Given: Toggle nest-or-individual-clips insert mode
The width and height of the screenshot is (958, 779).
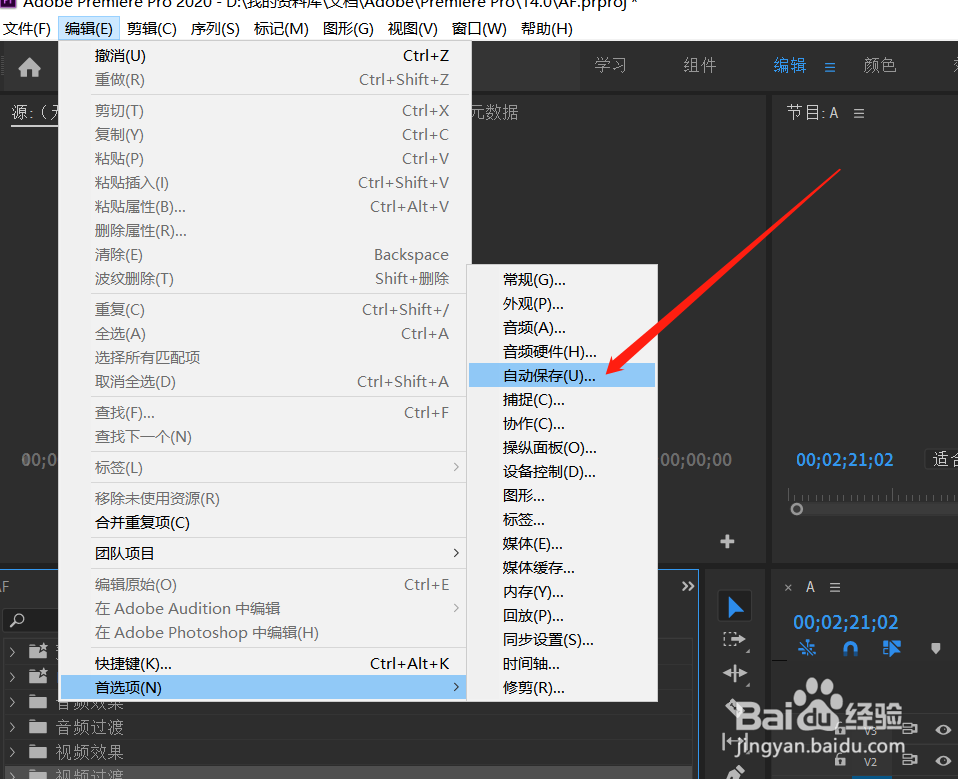Looking at the screenshot, I should tap(807, 648).
